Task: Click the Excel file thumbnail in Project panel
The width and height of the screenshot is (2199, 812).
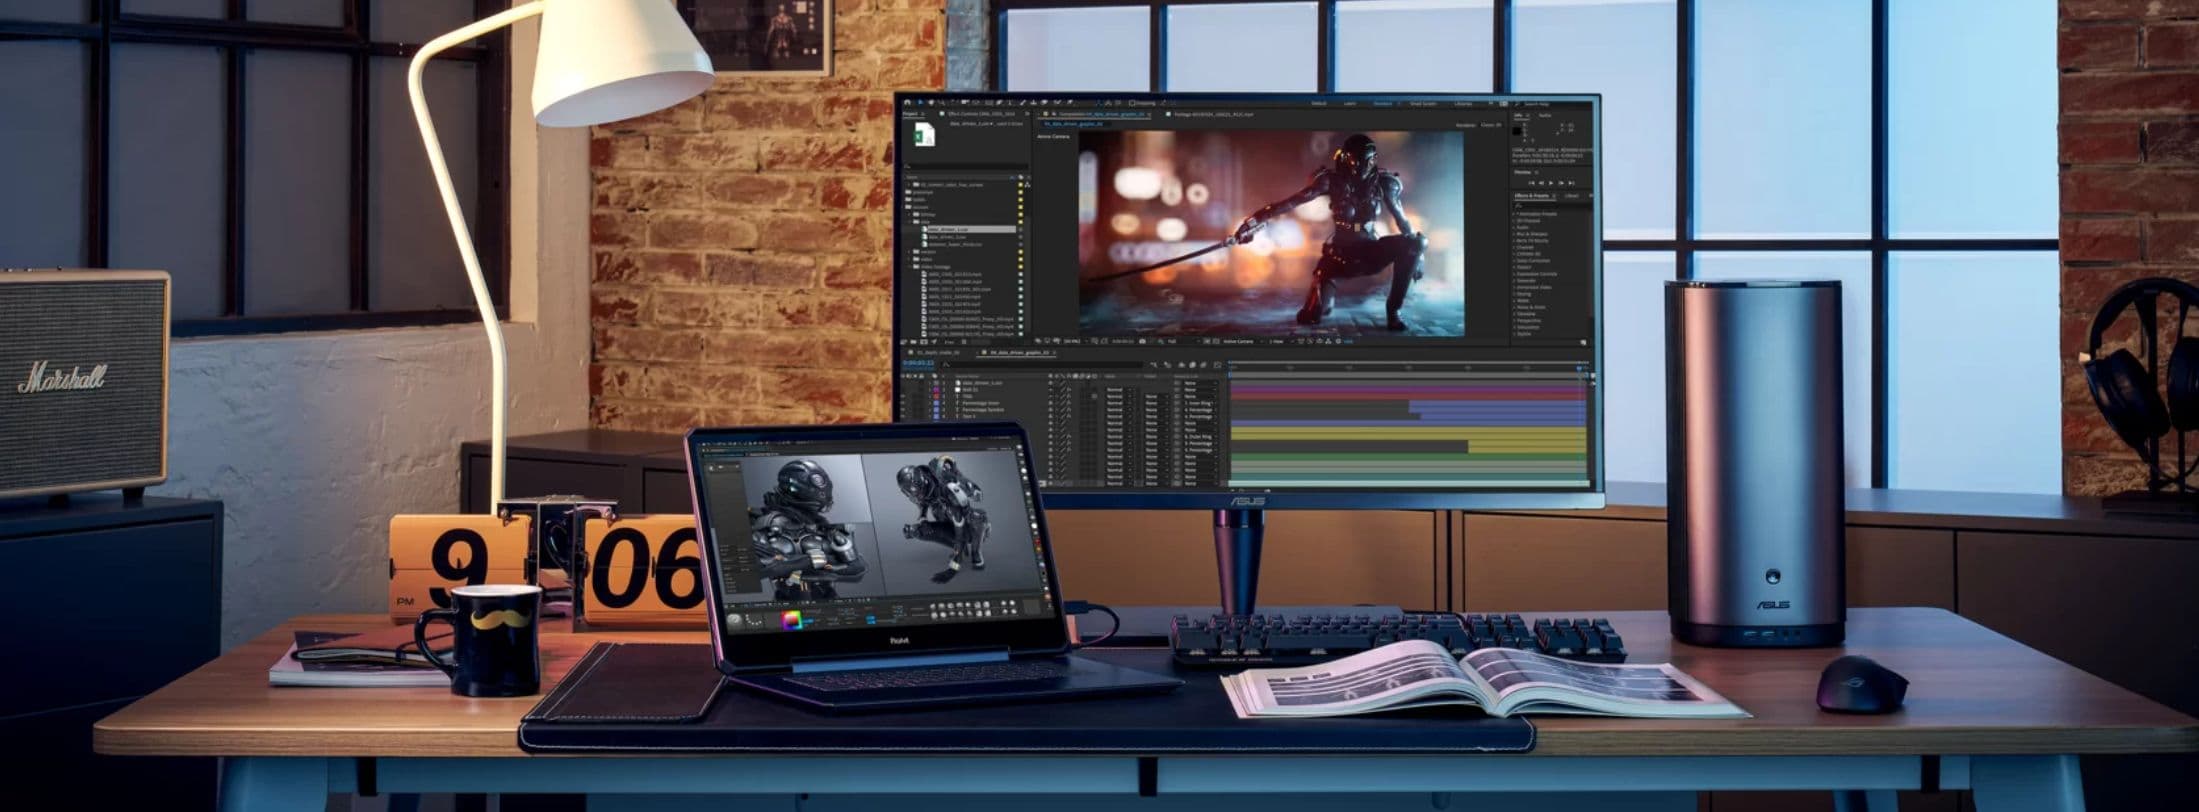Action: pos(924,135)
